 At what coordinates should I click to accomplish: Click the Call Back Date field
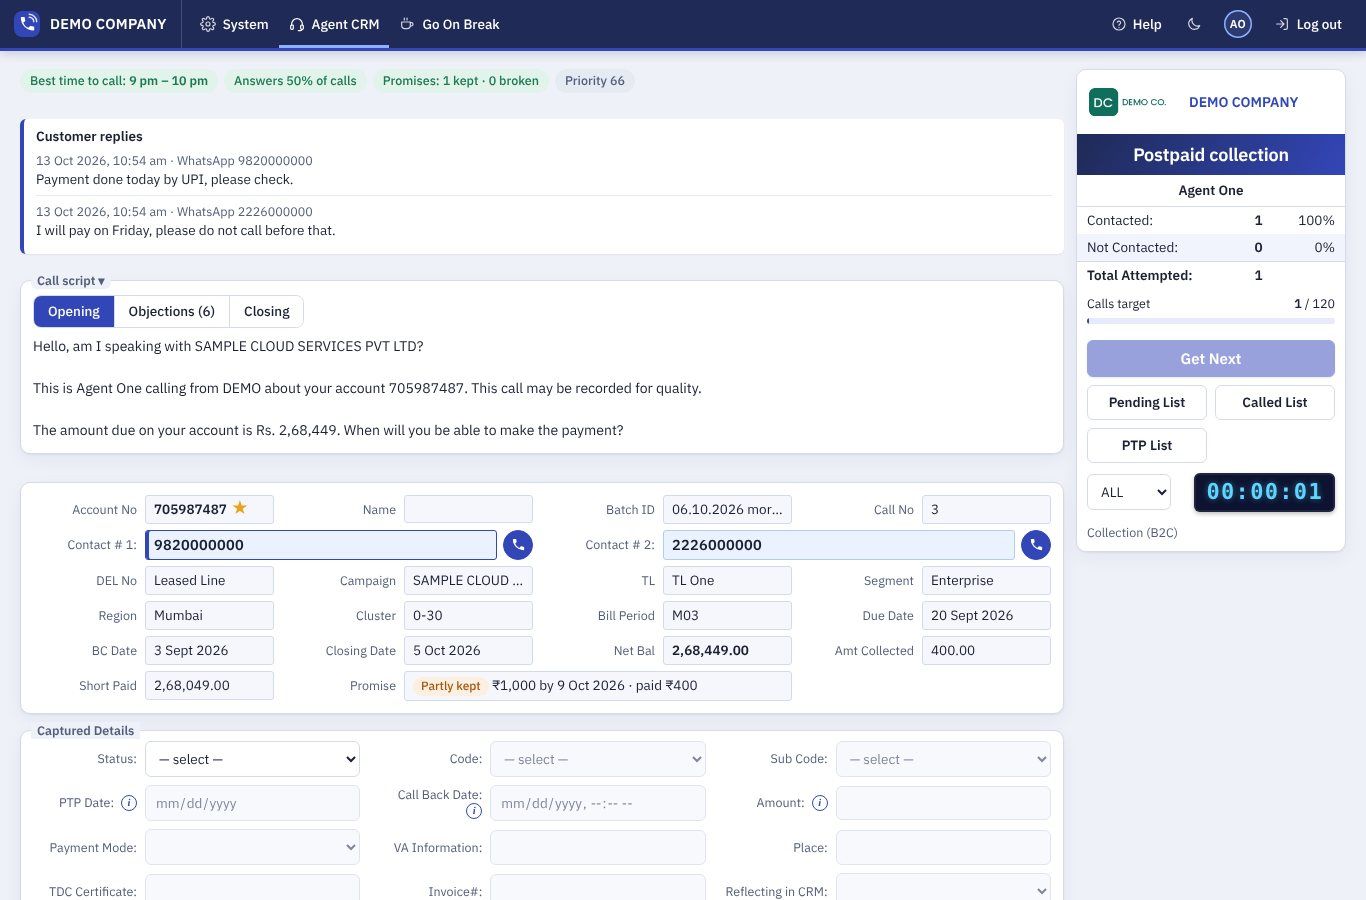pos(598,803)
